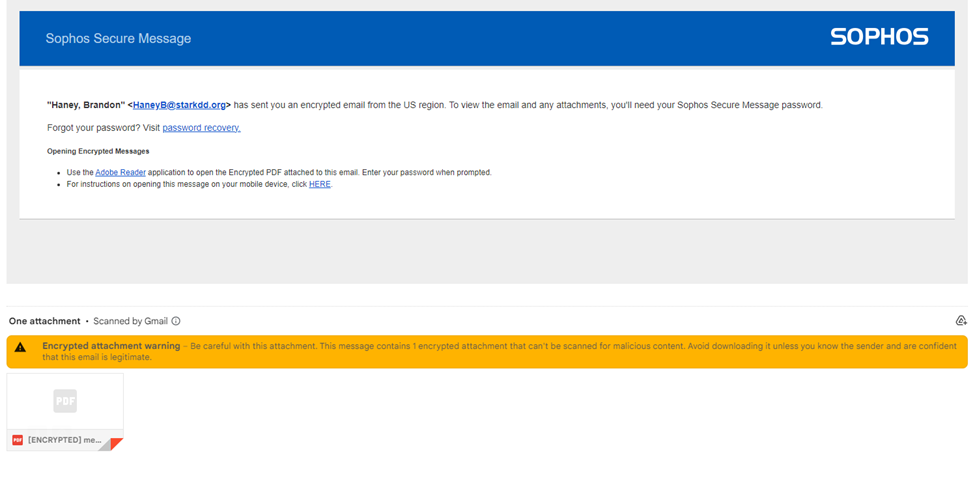Open the password recovery link
The width and height of the screenshot is (975, 485).
pos(201,128)
